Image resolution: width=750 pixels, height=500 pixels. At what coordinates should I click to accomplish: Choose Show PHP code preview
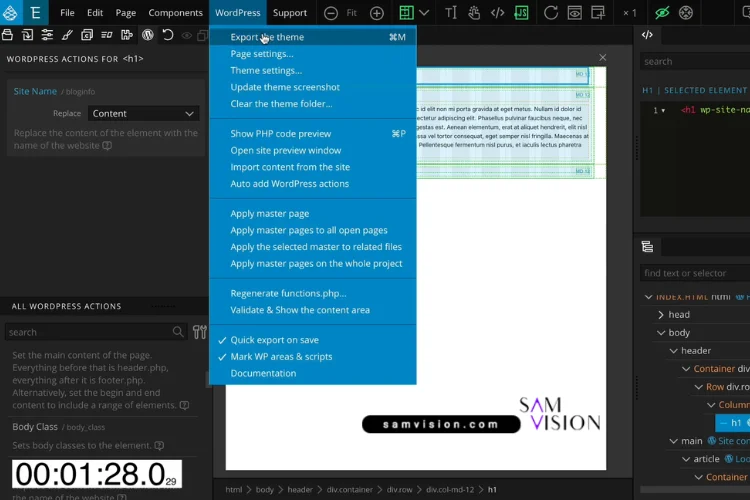pyautogui.click(x=312, y=133)
